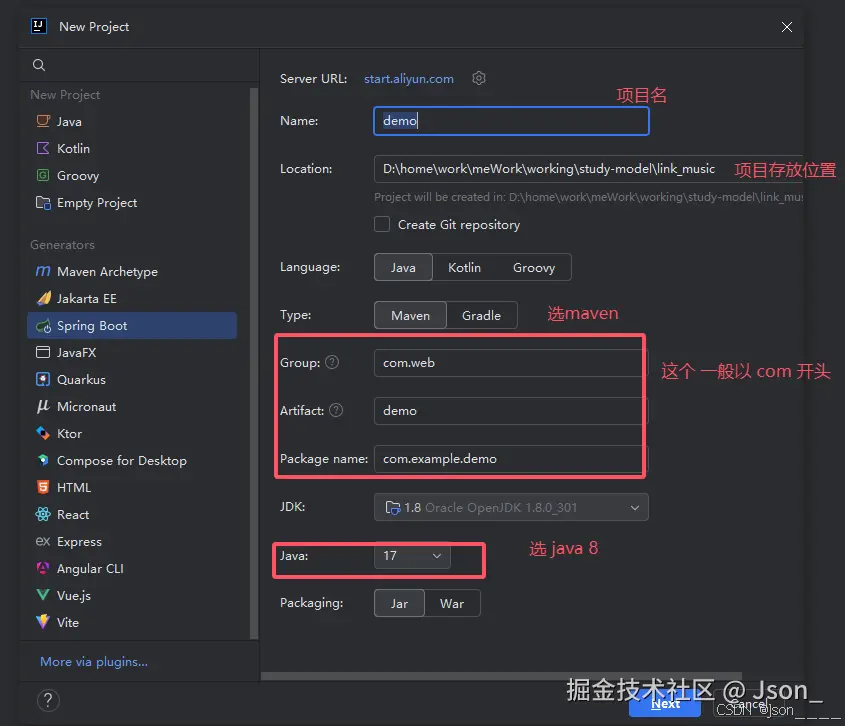Click the Empty Project folder icon

tap(43, 203)
